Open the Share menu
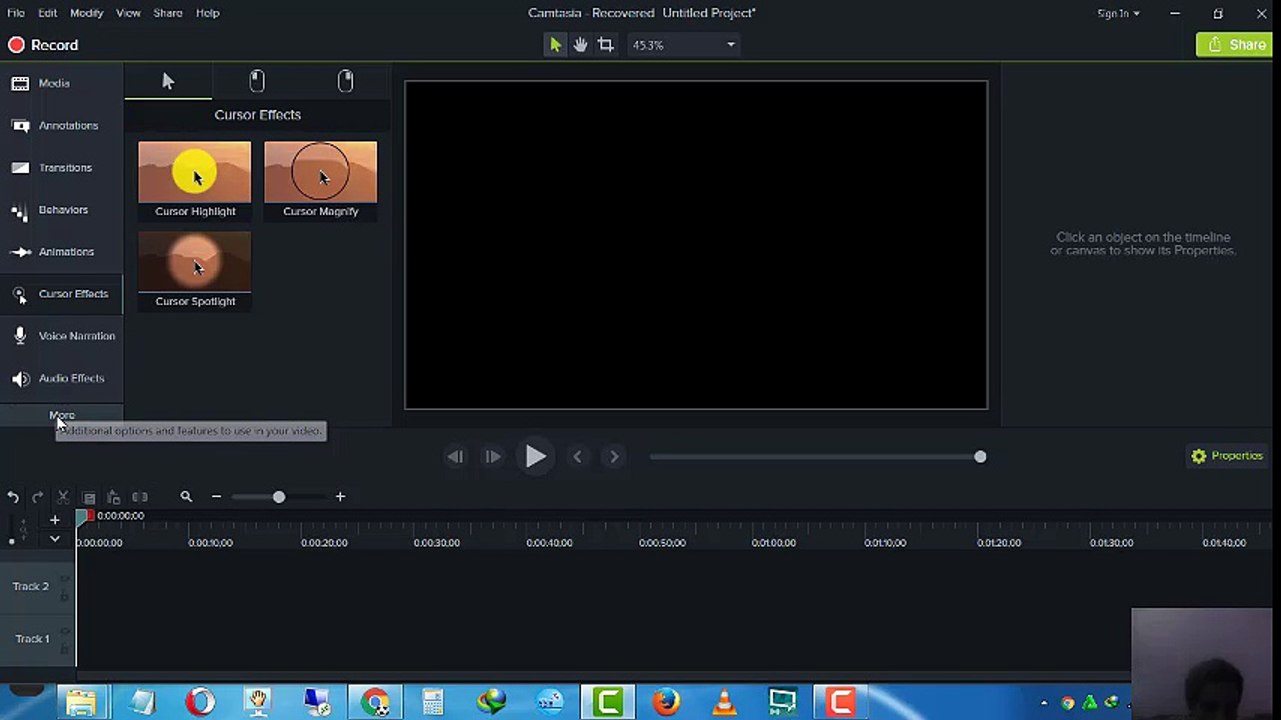 tap(168, 13)
